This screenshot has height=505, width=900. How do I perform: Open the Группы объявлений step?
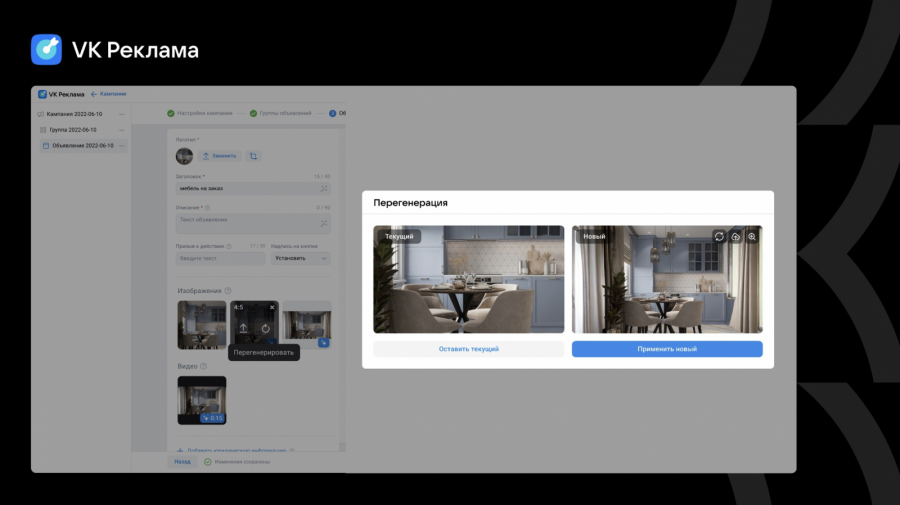pyautogui.click(x=281, y=113)
